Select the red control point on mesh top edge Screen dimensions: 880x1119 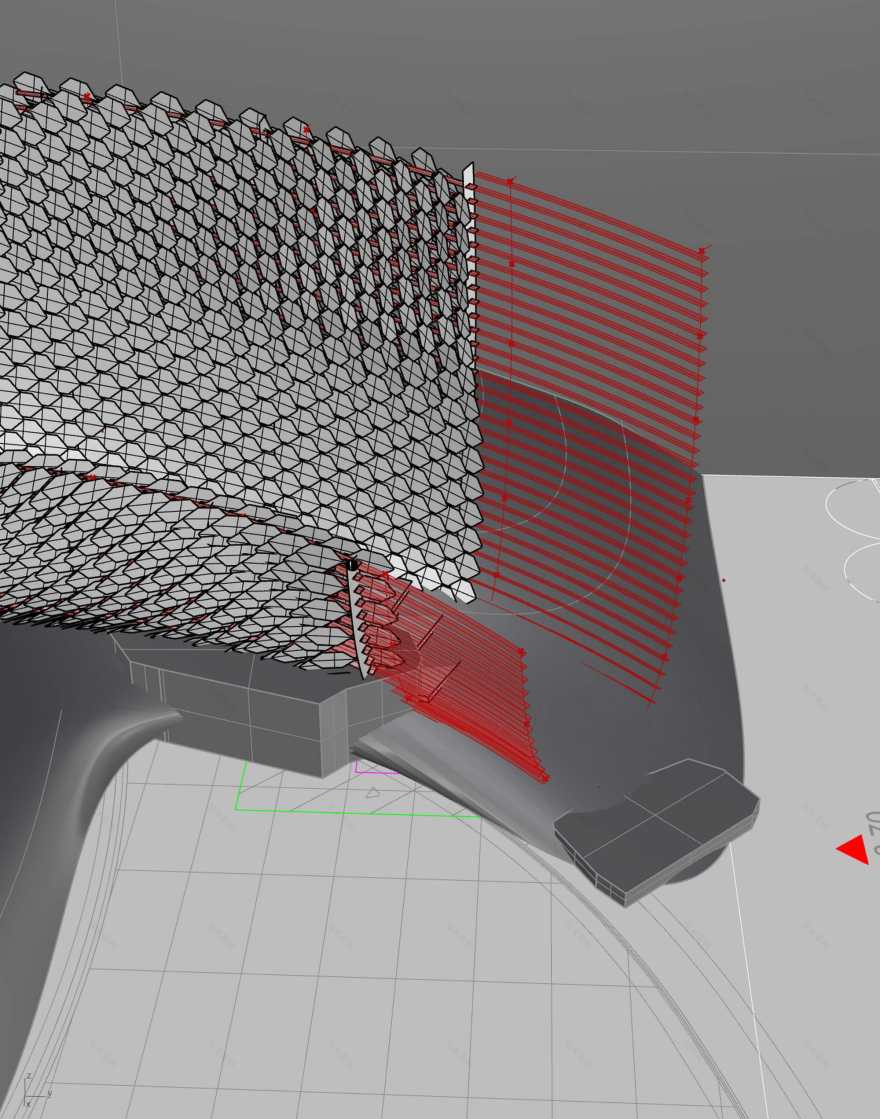coord(306,129)
